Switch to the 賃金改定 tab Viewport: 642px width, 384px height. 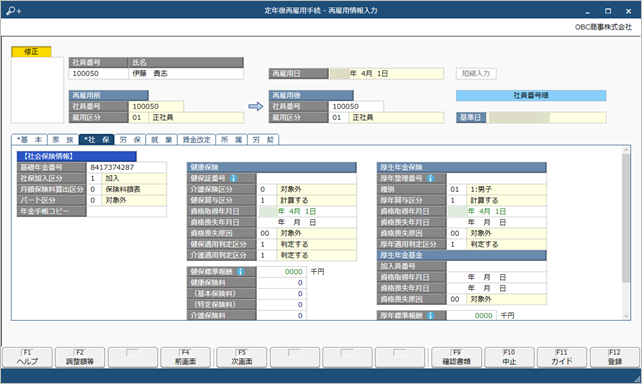pyautogui.click(x=197, y=140)
